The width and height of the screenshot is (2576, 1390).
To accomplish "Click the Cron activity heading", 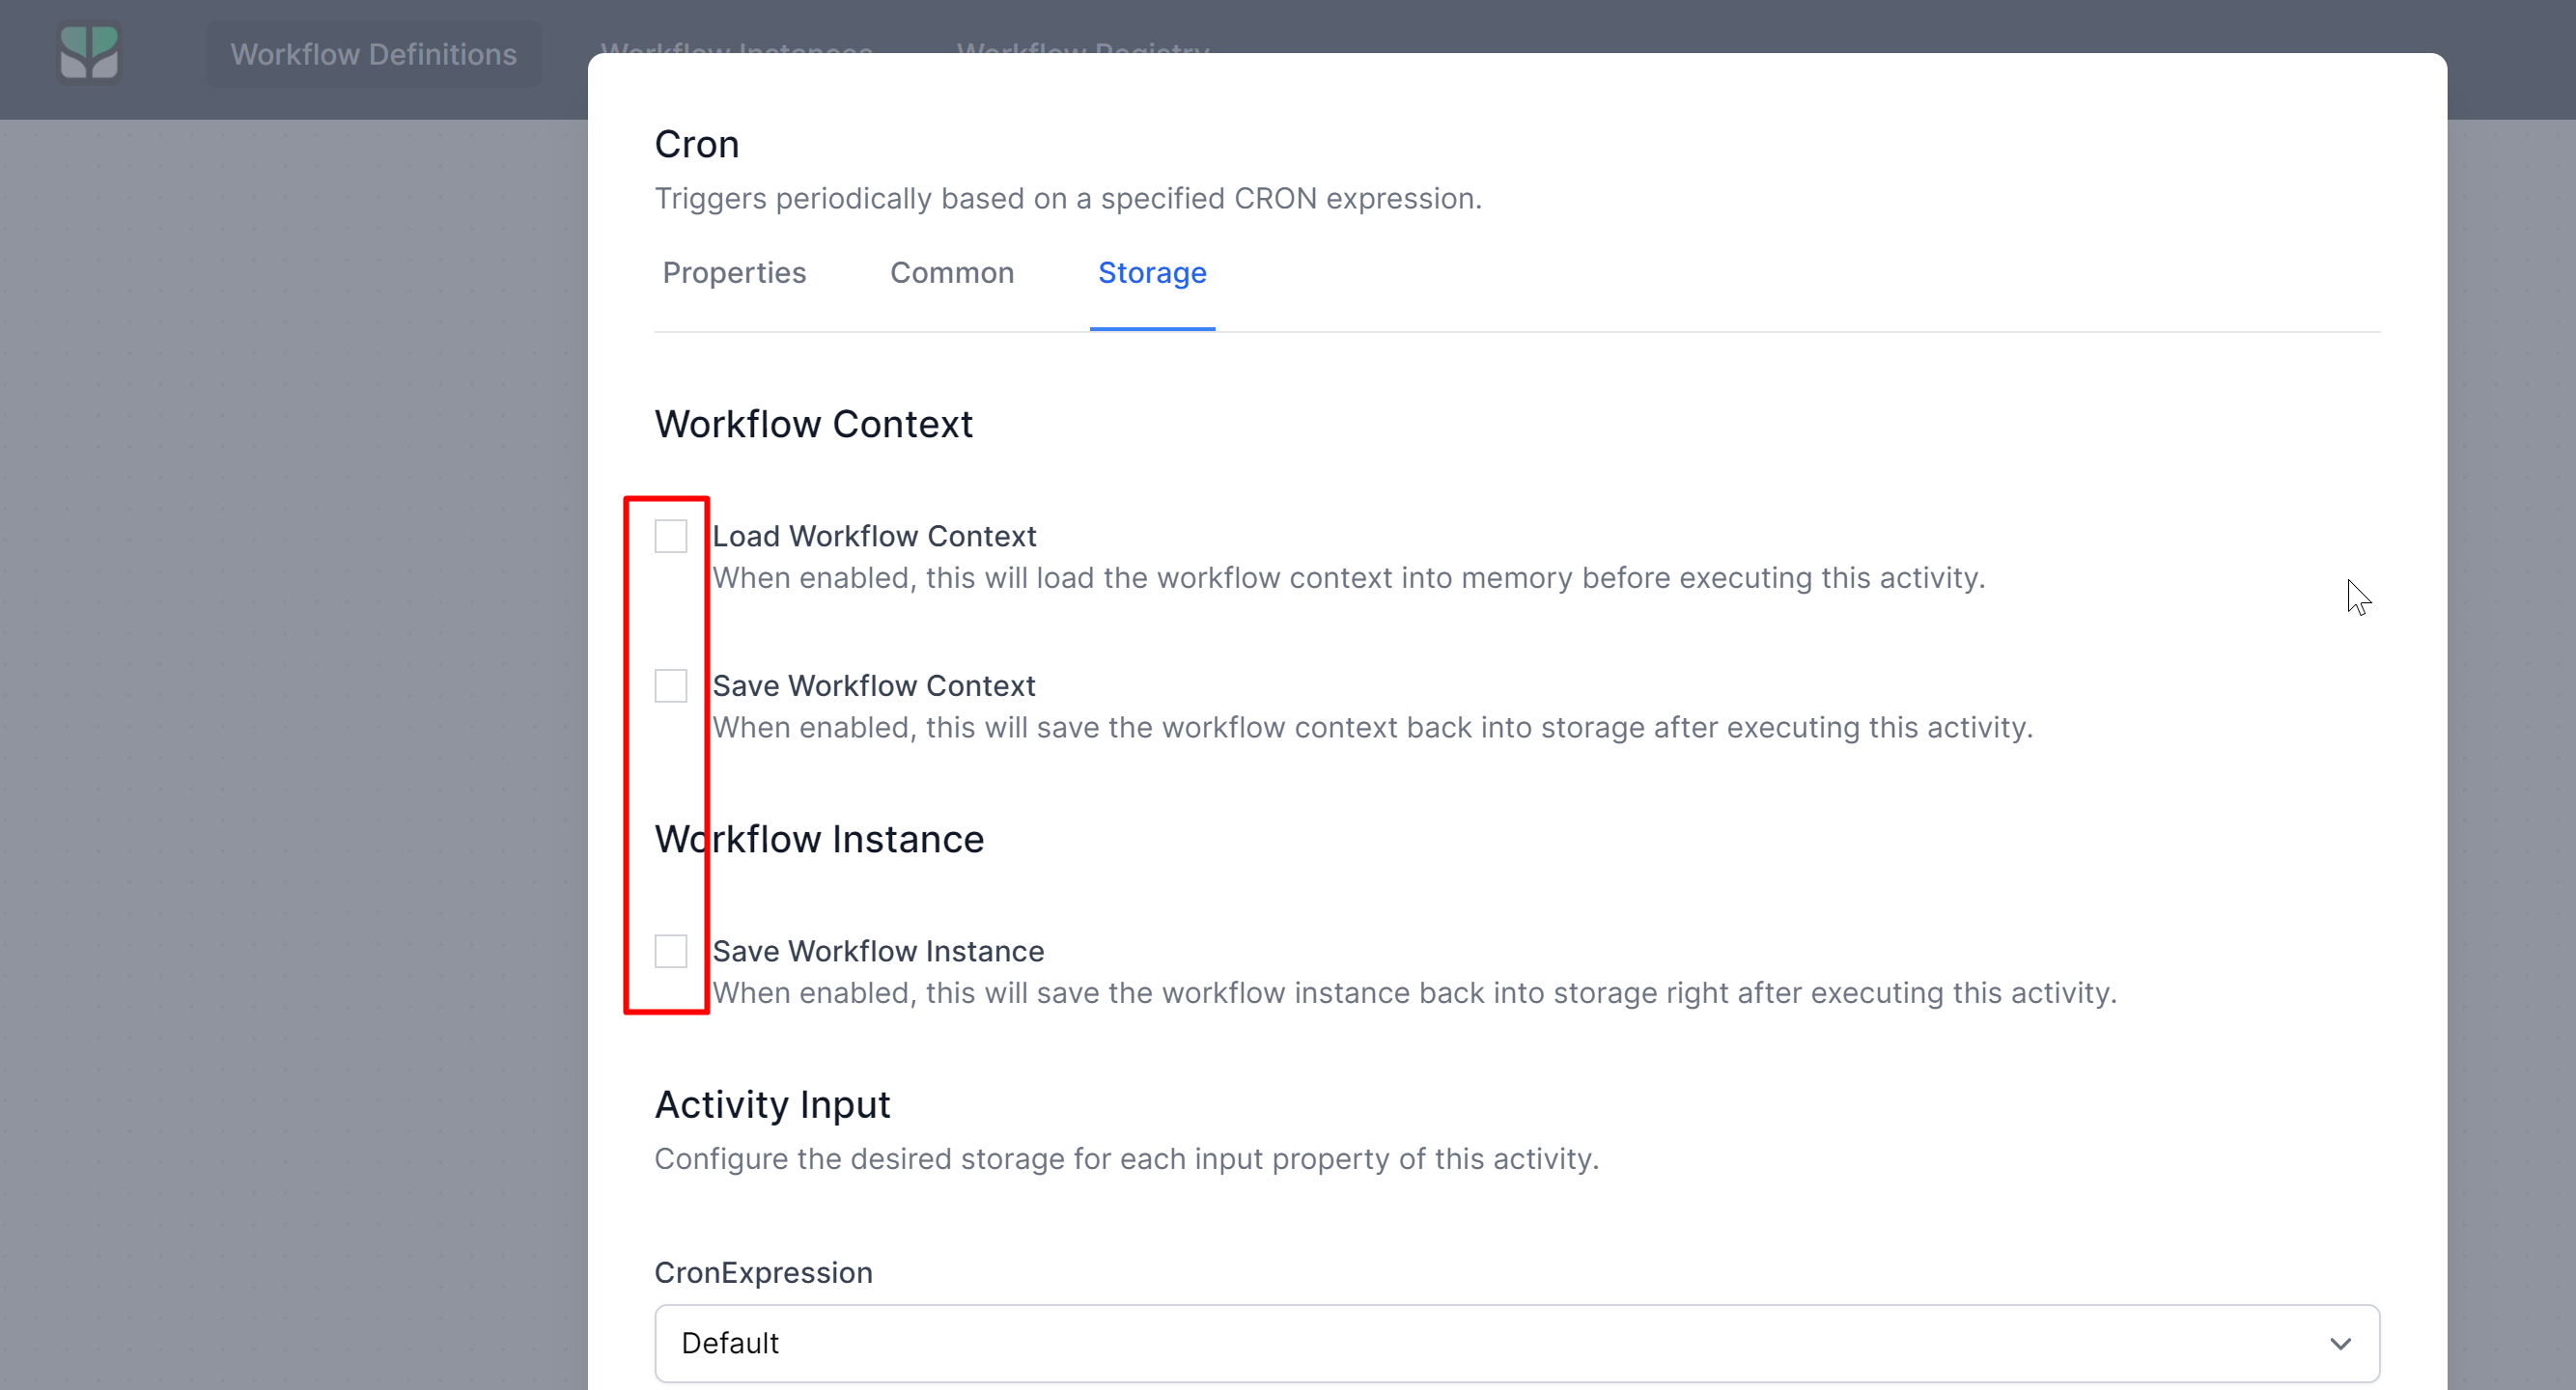I will point(696,144).
